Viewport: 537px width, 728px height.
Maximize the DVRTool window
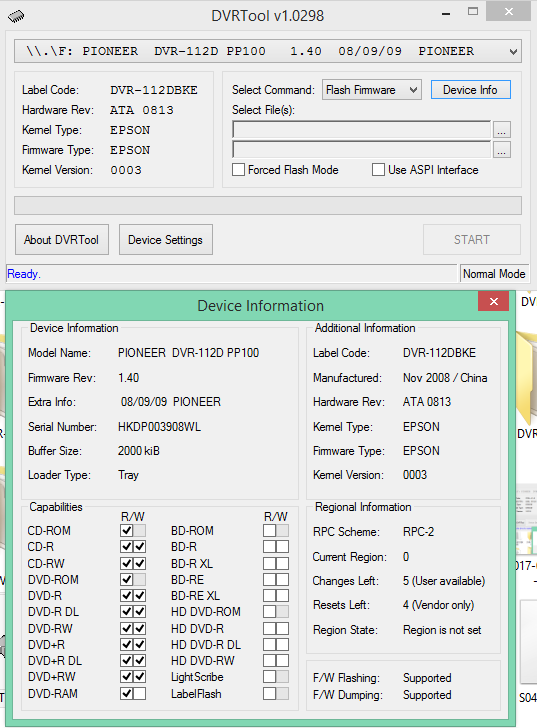[472, 12]
